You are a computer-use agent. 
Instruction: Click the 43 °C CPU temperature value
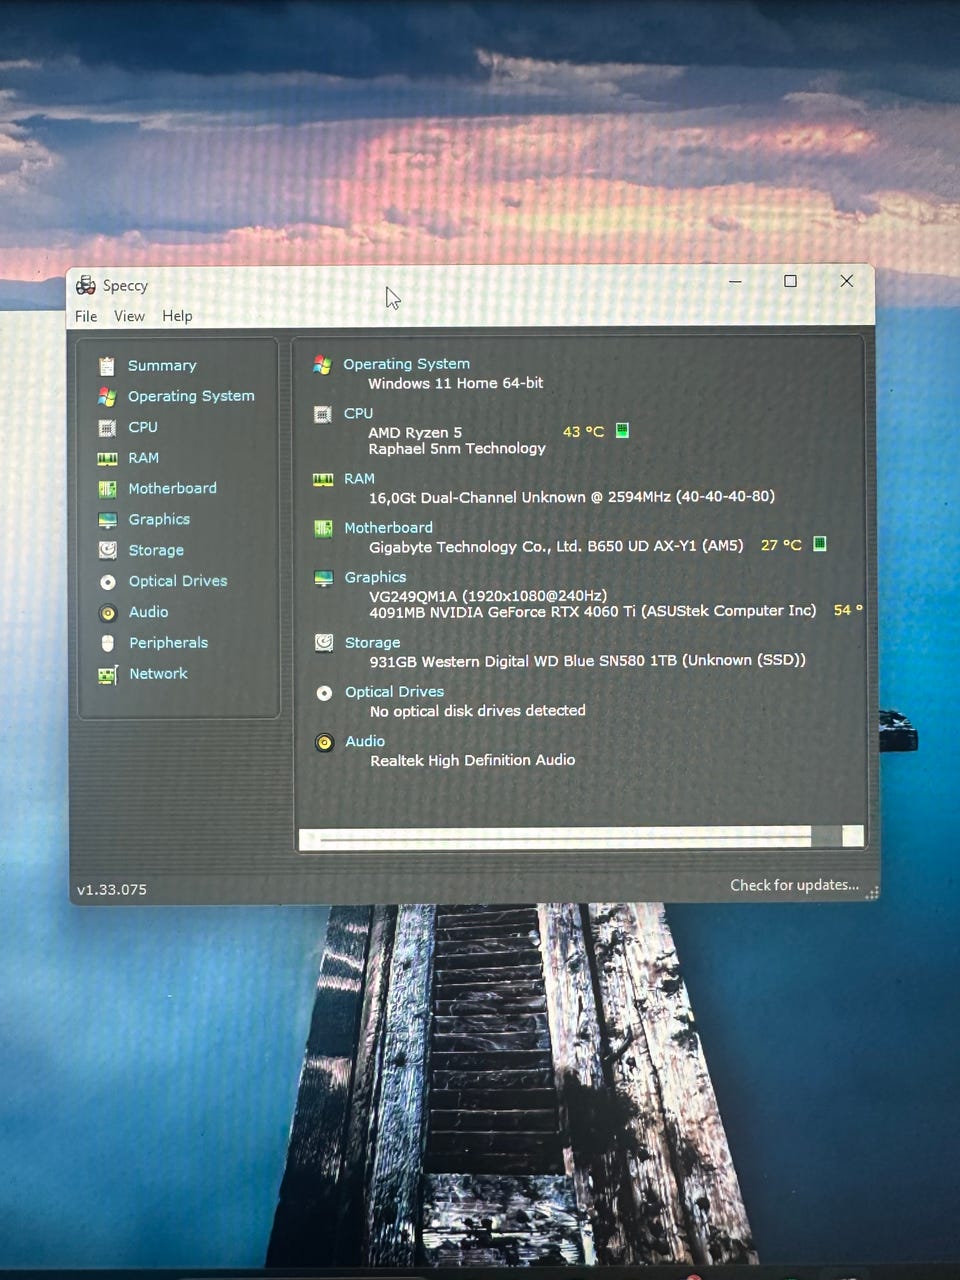(583, 432)
